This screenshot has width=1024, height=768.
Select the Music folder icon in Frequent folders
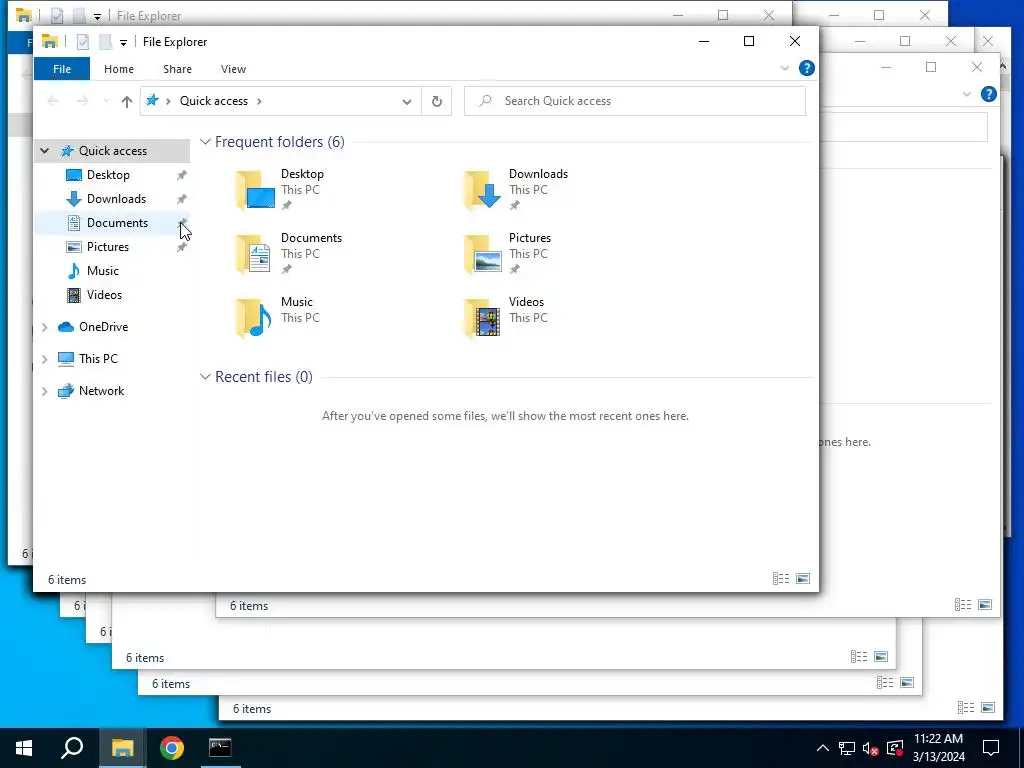coord(253,318)
